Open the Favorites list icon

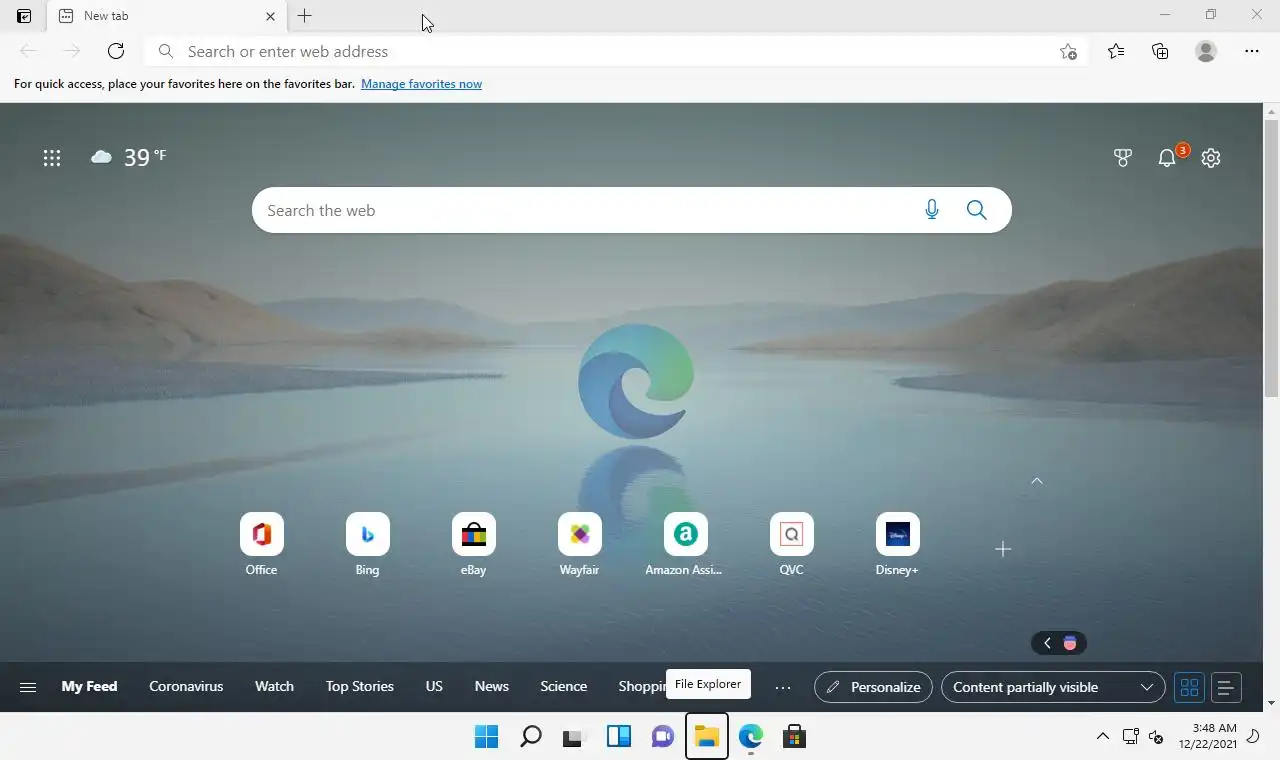tap(1116, 51)
